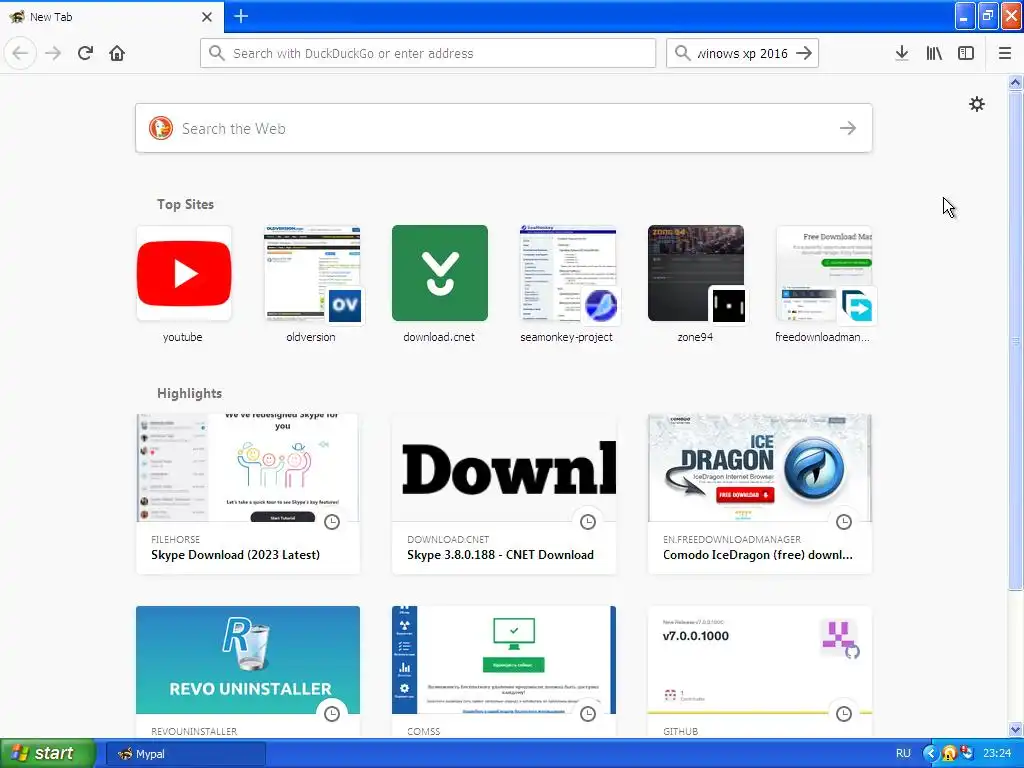The height and width of the screenshot is (768, 1024).
Task: Open the download.cnet top site tile
Action: click(x=440, y=273)
